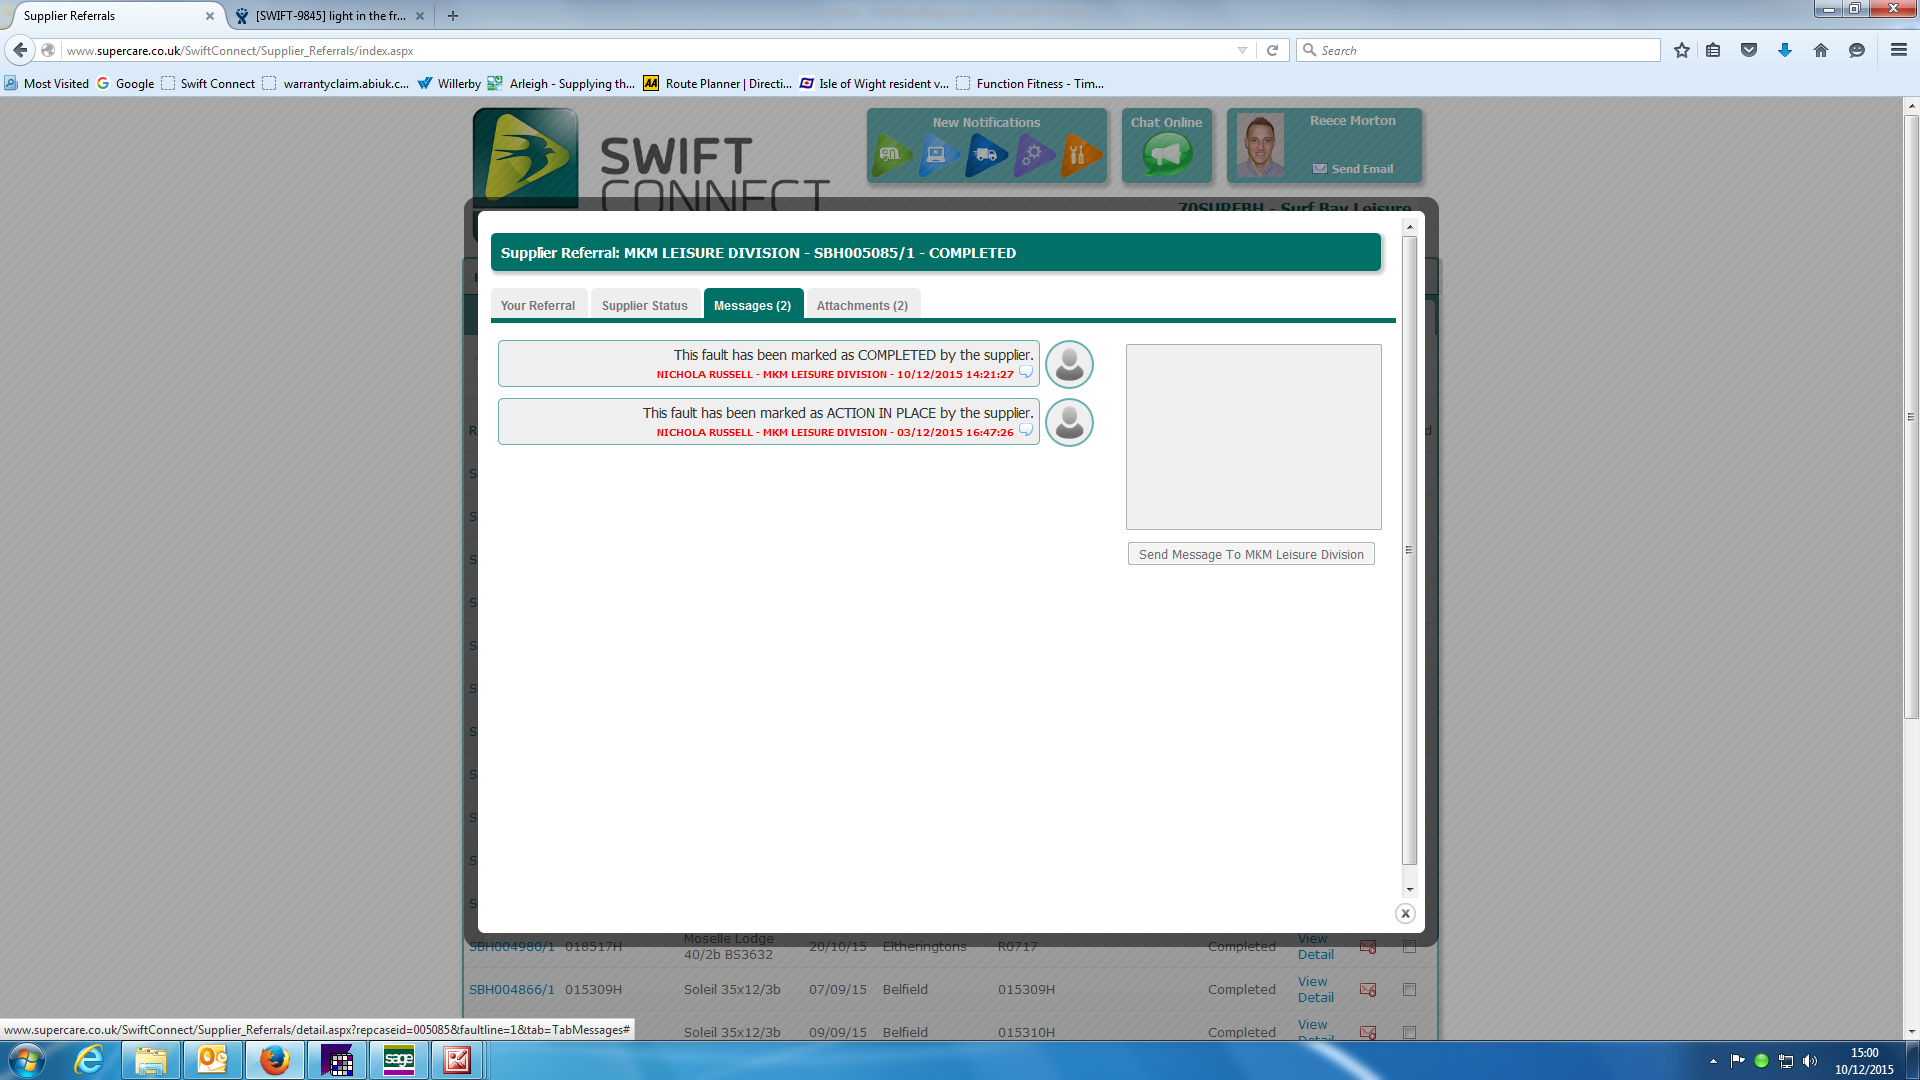
Task: Open Sage from the Windows taskbar
Action: [398, 1060]
